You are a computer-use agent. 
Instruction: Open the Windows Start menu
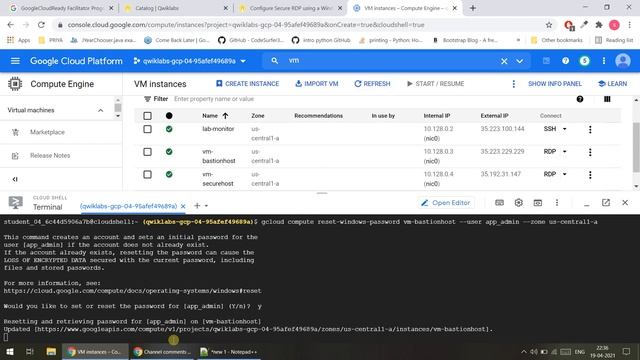[x=9, y=351]
